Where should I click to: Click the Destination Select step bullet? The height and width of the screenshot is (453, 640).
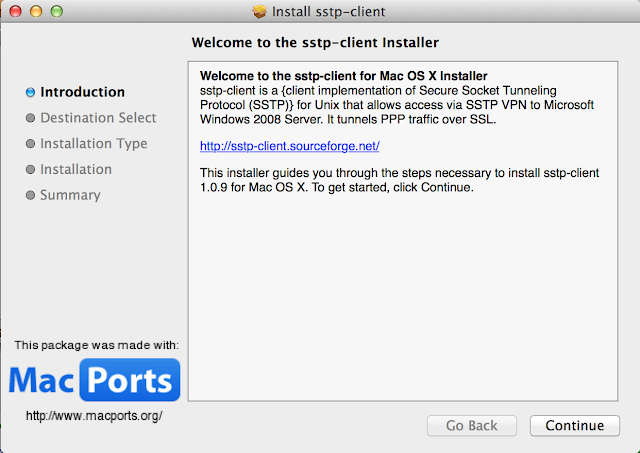31,118
